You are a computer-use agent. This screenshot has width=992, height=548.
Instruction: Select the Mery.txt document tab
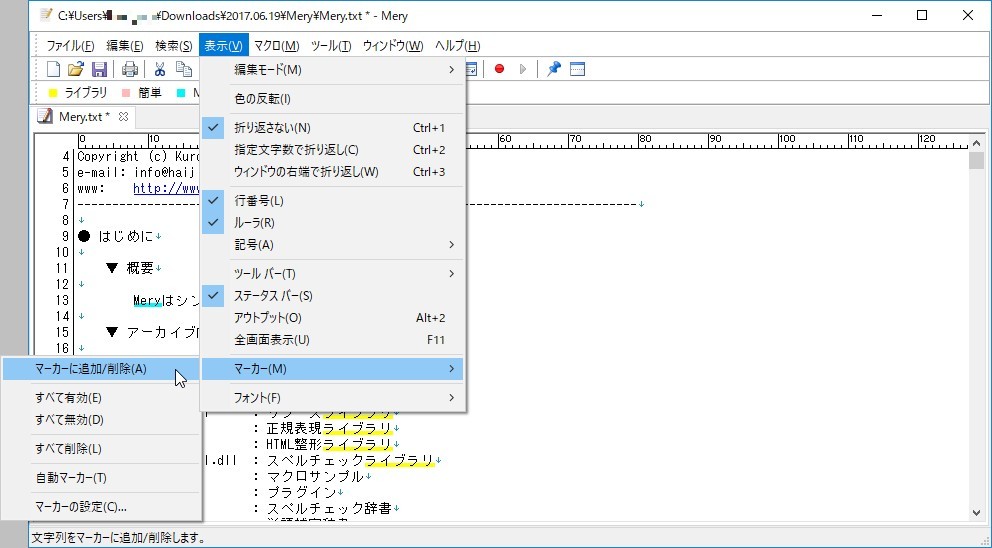pyautogui.click(x=84, y=116)
